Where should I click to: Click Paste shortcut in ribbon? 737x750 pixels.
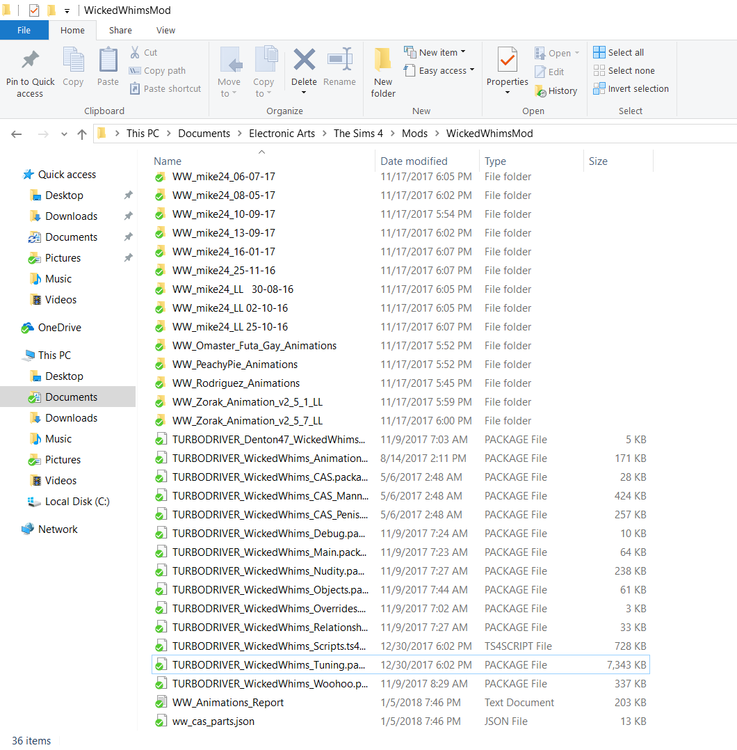click(165, 89)
